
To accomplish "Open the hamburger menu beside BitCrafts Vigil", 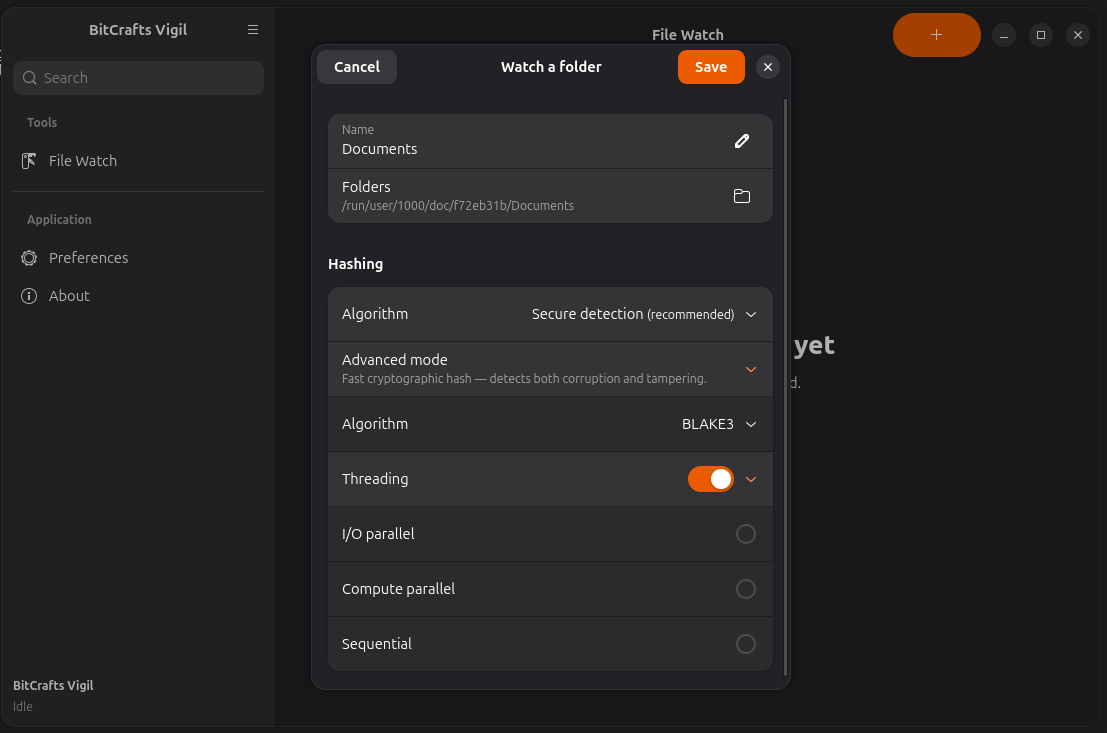I will point(253,30).
